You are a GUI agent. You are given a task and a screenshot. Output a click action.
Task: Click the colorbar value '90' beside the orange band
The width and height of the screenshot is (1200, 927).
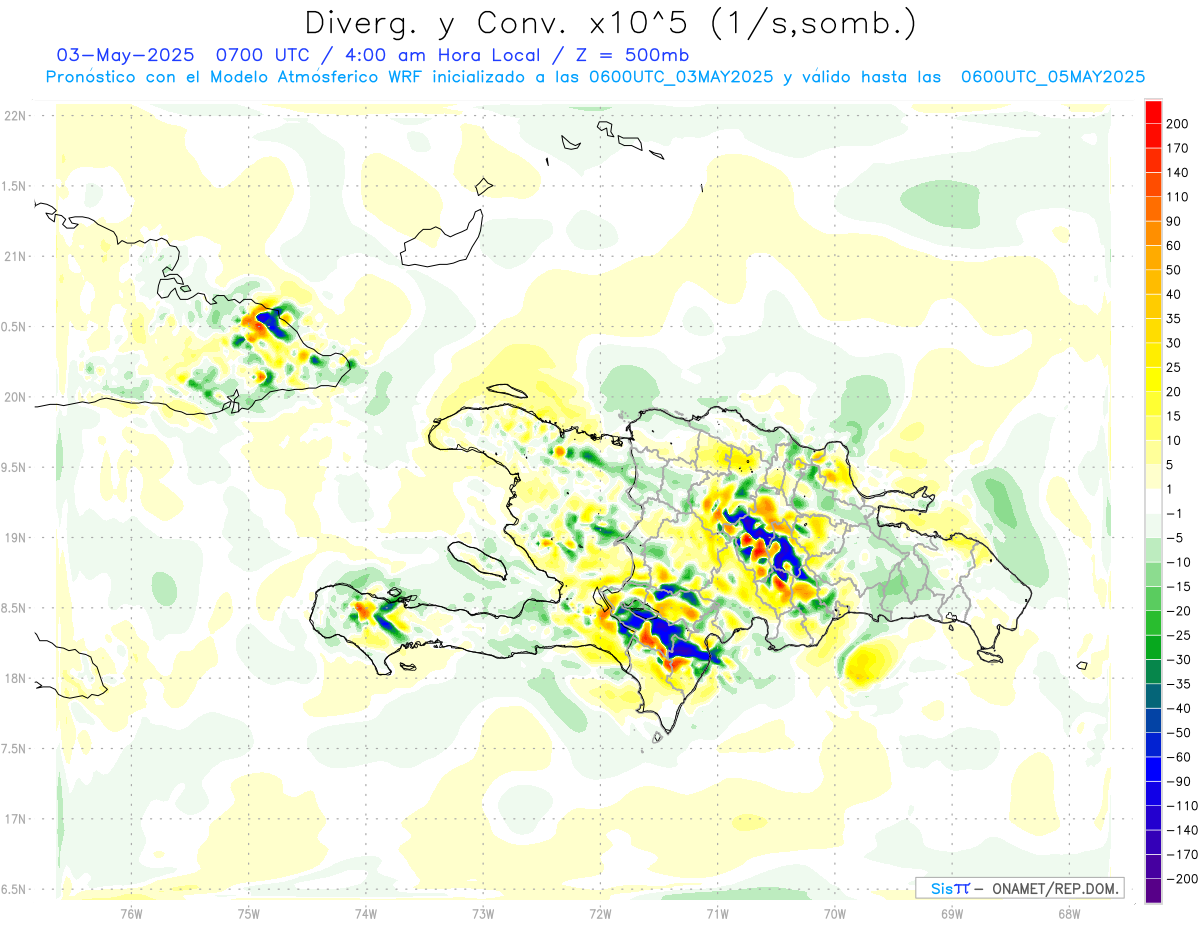[x=1175, y=221]
